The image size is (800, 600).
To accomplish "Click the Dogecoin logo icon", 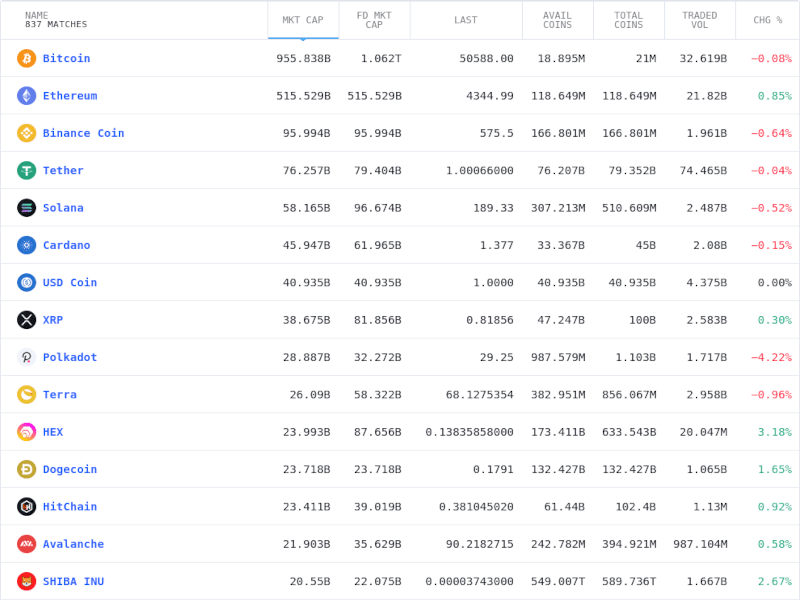I will click(25, 469).
